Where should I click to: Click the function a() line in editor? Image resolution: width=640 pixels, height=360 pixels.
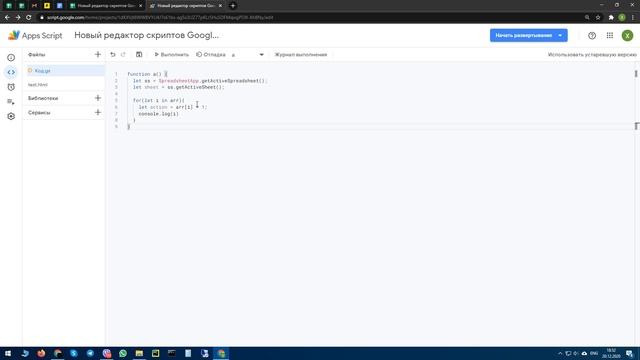click(147, 74)
